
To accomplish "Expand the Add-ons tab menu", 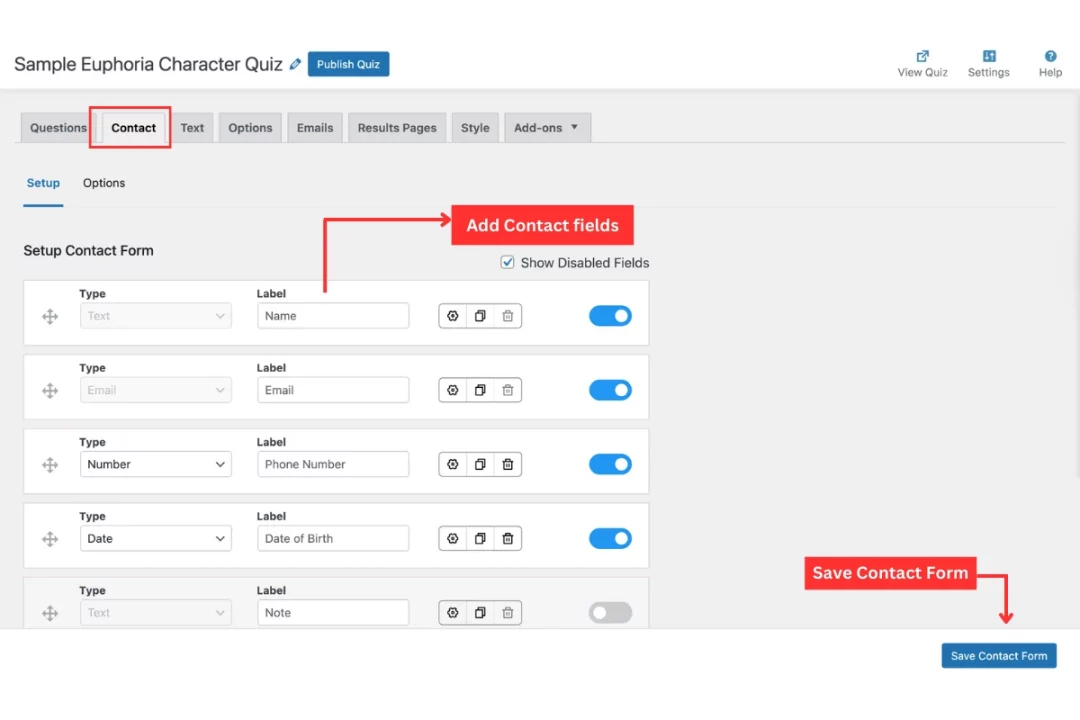I will tap(547, 128).
